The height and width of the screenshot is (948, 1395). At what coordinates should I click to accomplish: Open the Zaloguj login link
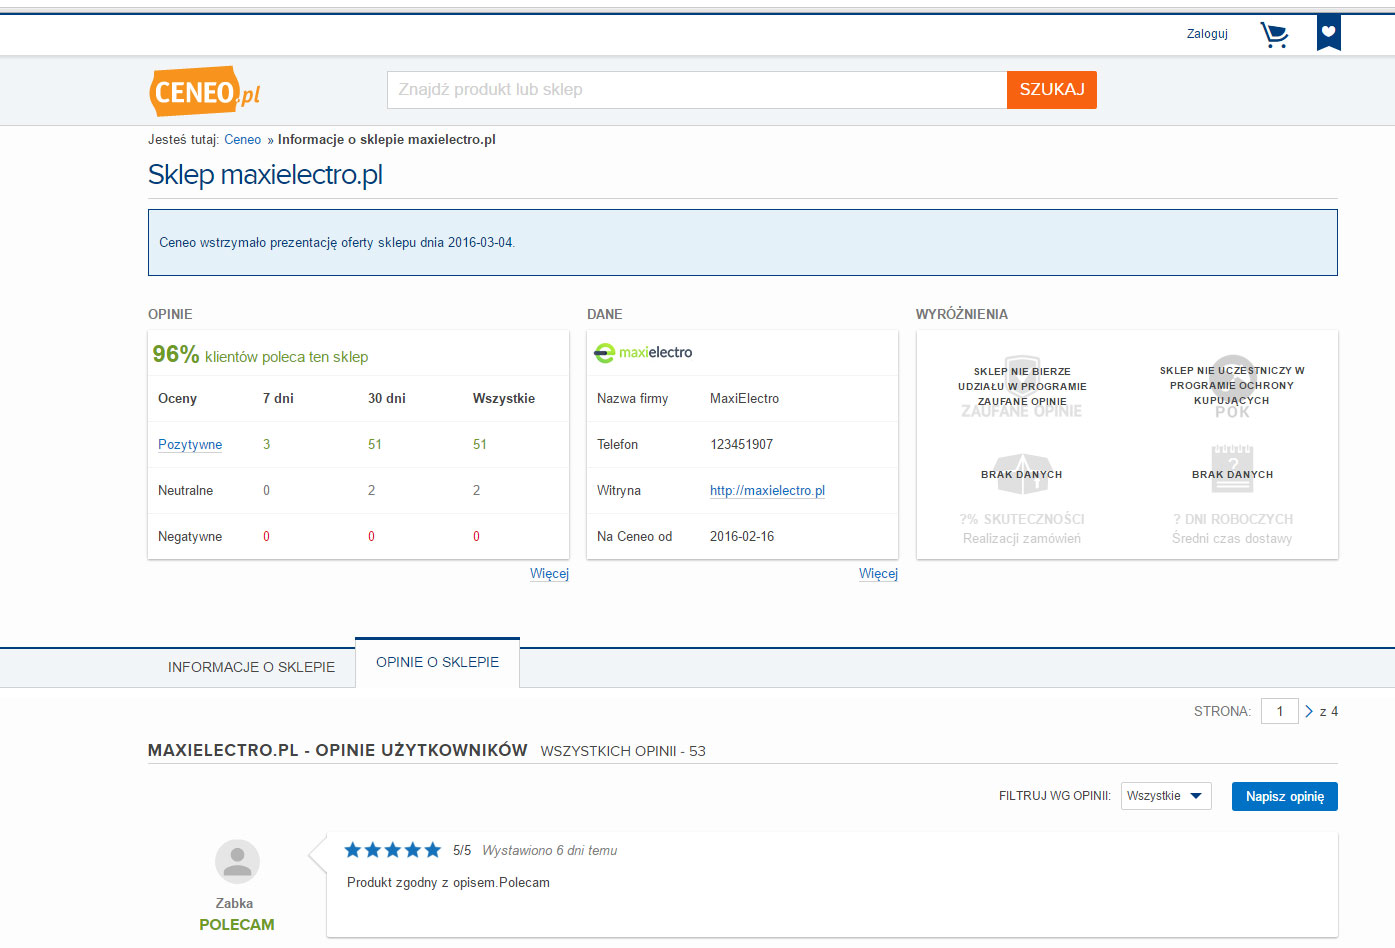click(1207, 33)
